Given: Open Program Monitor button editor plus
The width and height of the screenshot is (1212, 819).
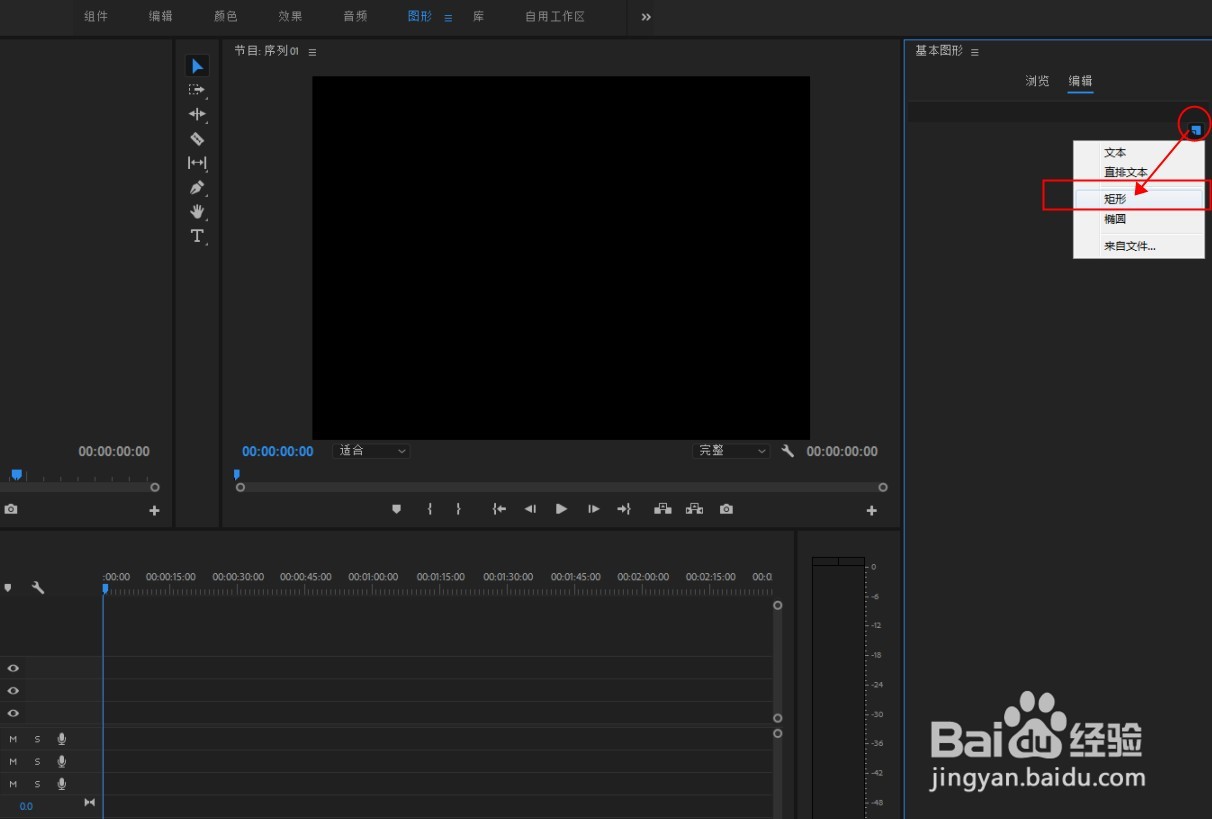Looking at the screenshot, I should coord(871,511).
